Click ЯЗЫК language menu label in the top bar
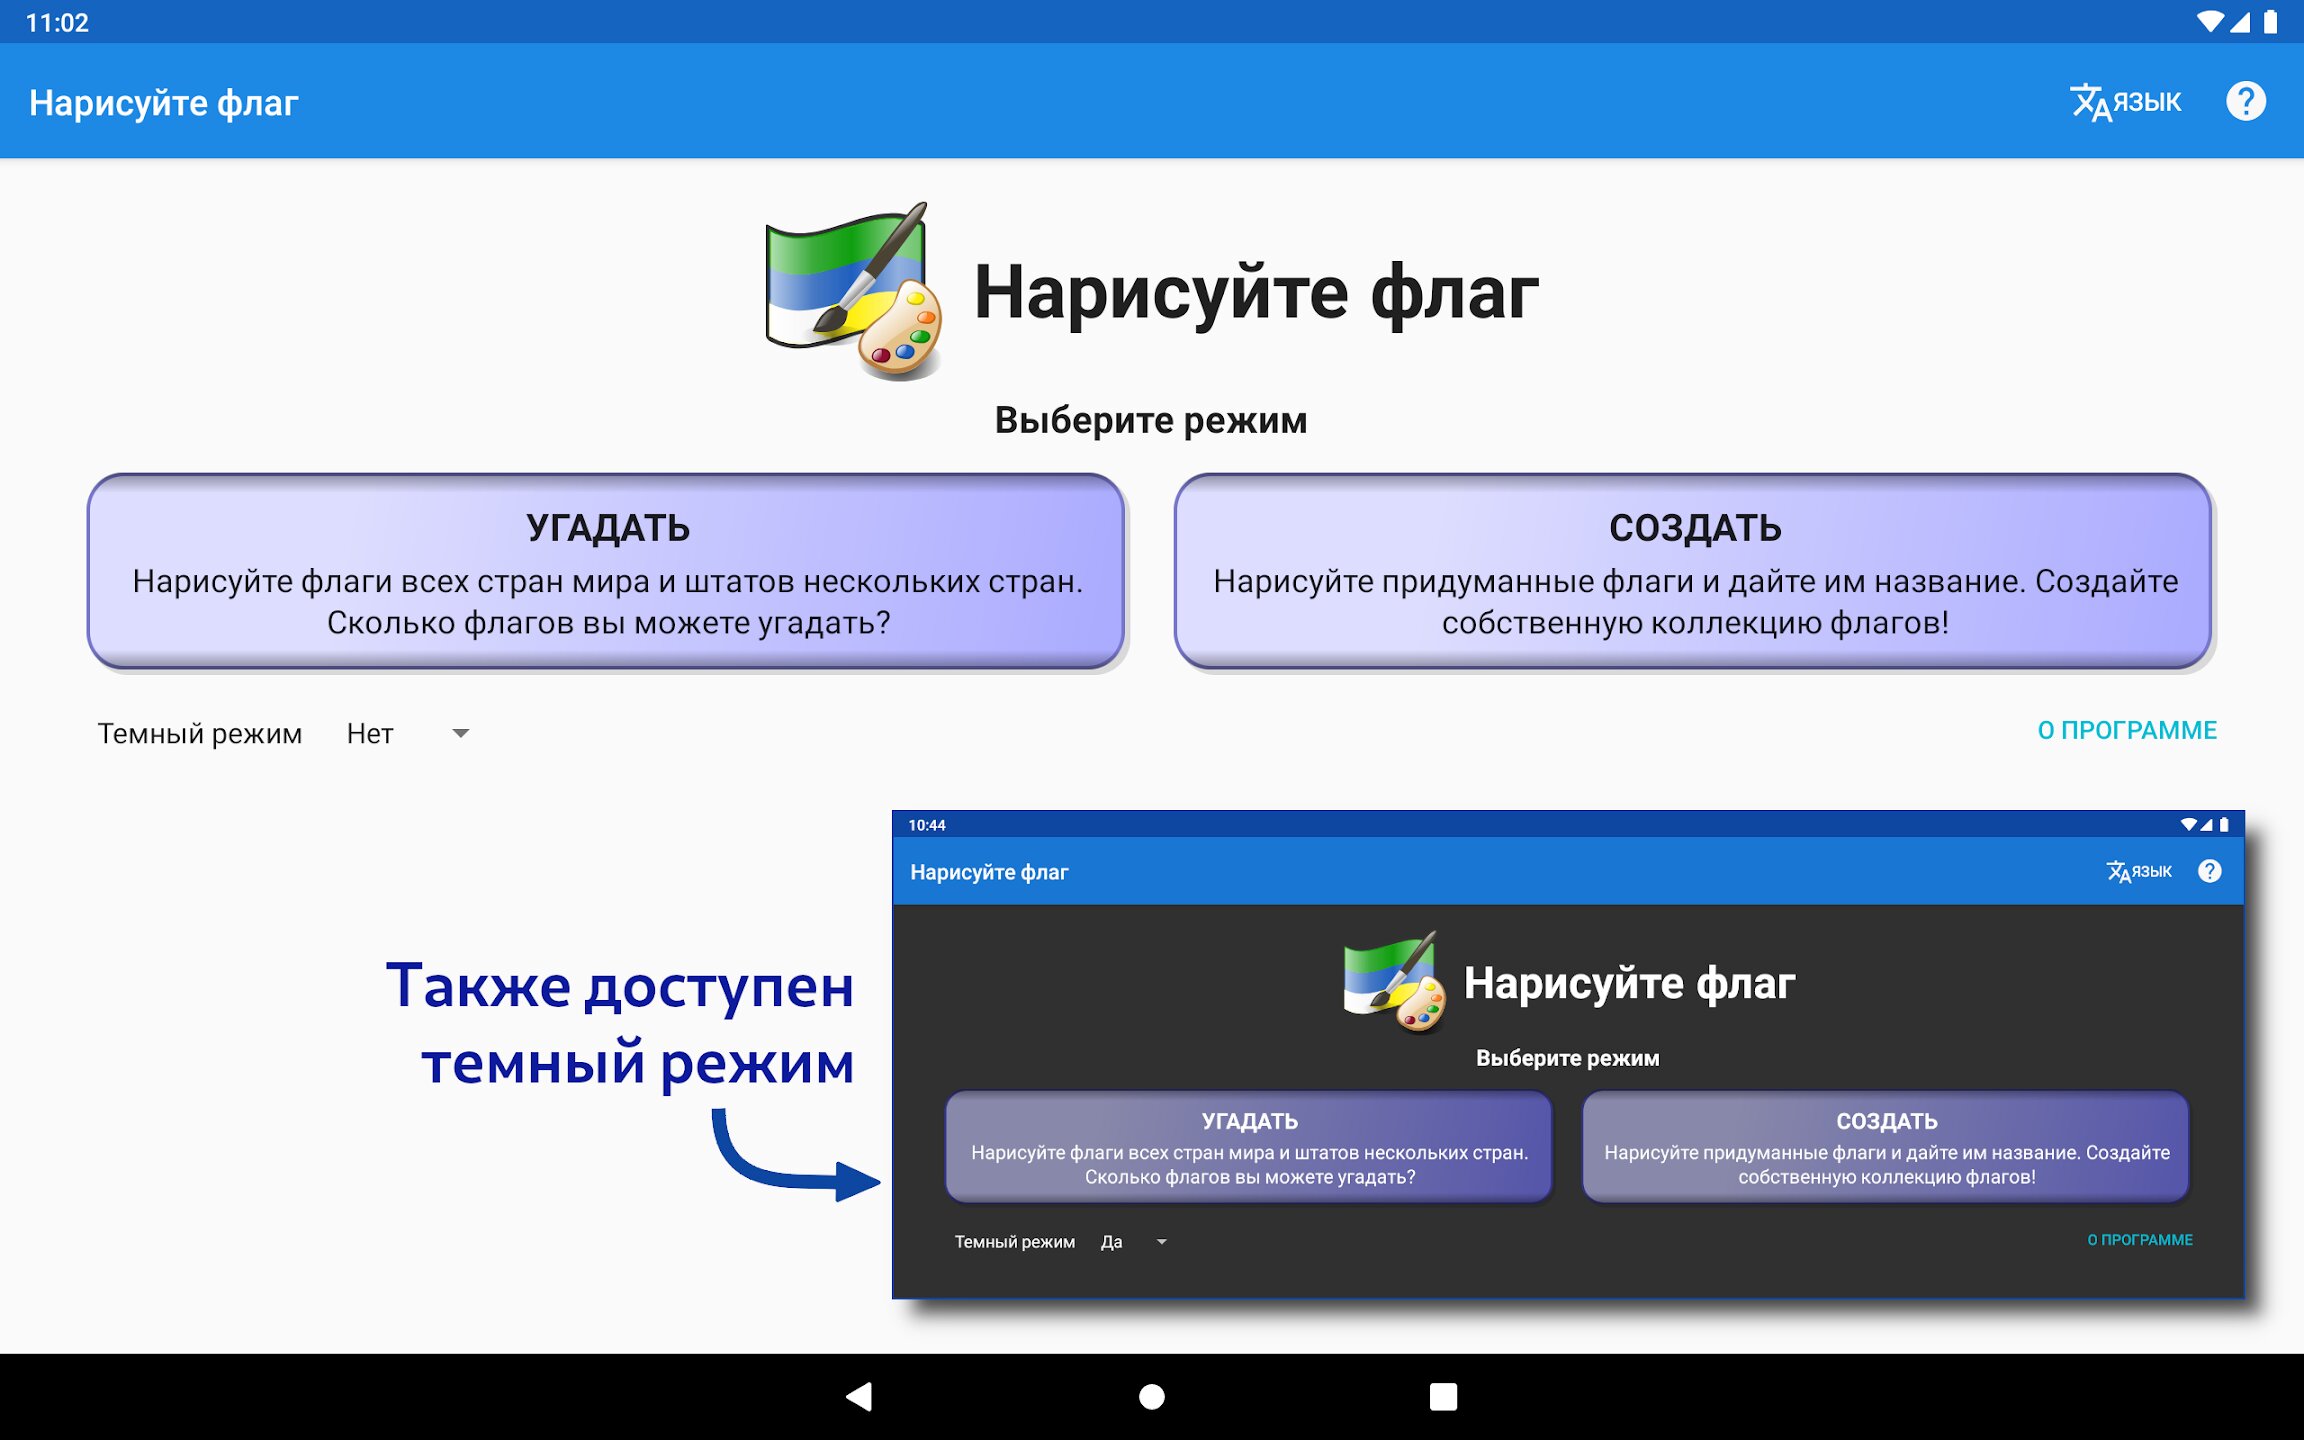The height and width of the screenshot is (1440, 2304). point(2147,102)
